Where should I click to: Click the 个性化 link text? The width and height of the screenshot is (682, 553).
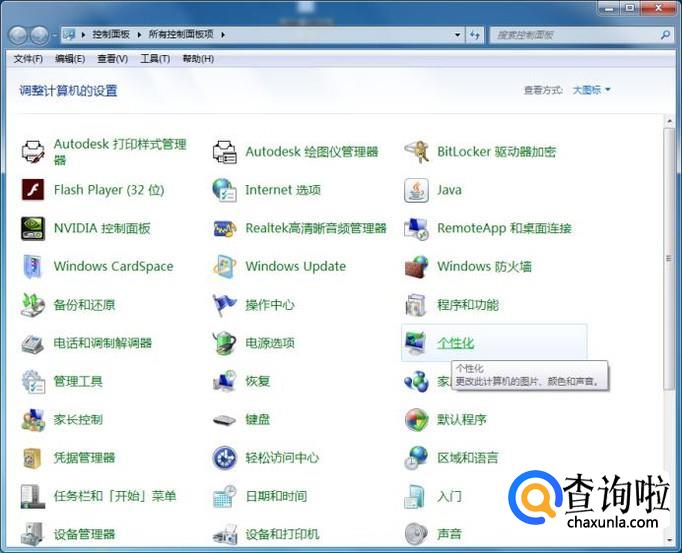pyautogui.click(x=455, y=343)
